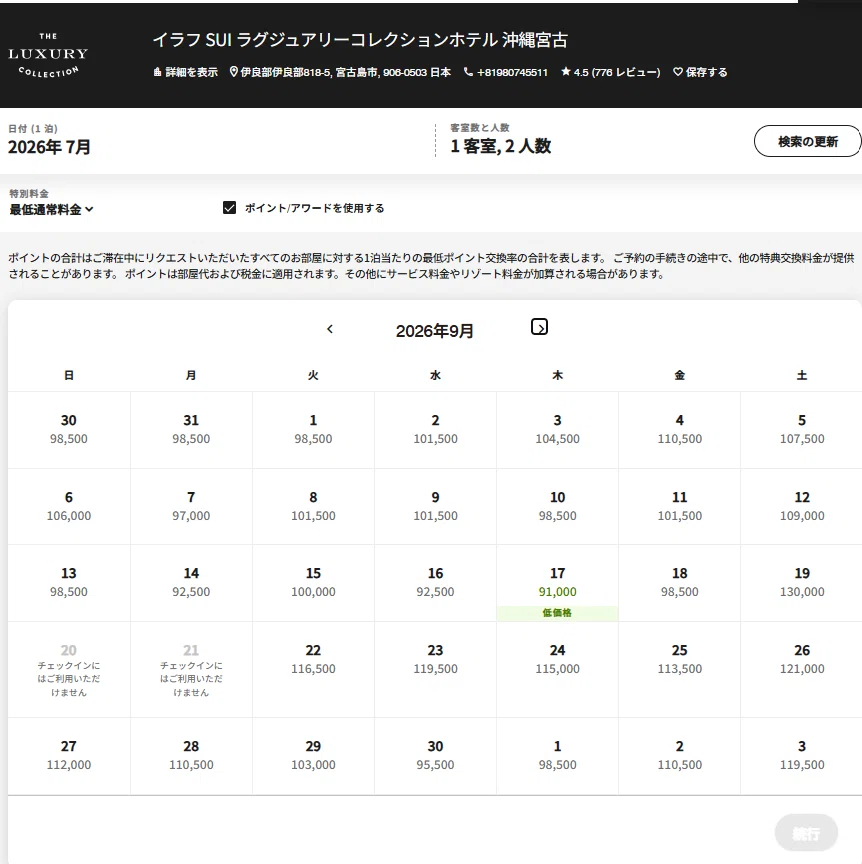Select October 2 in last week row

679,755
